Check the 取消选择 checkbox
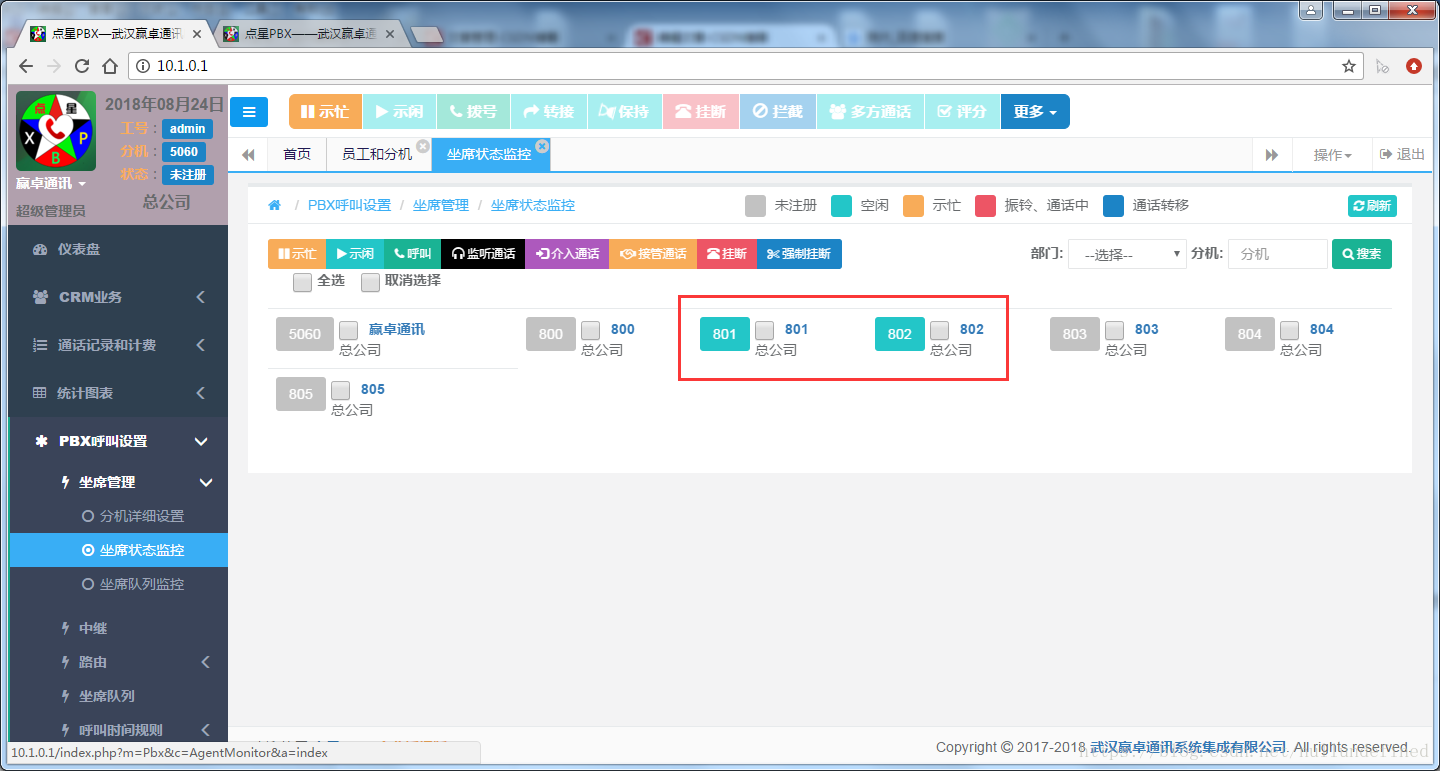The image size is (1440, 771). click(370, 283)
